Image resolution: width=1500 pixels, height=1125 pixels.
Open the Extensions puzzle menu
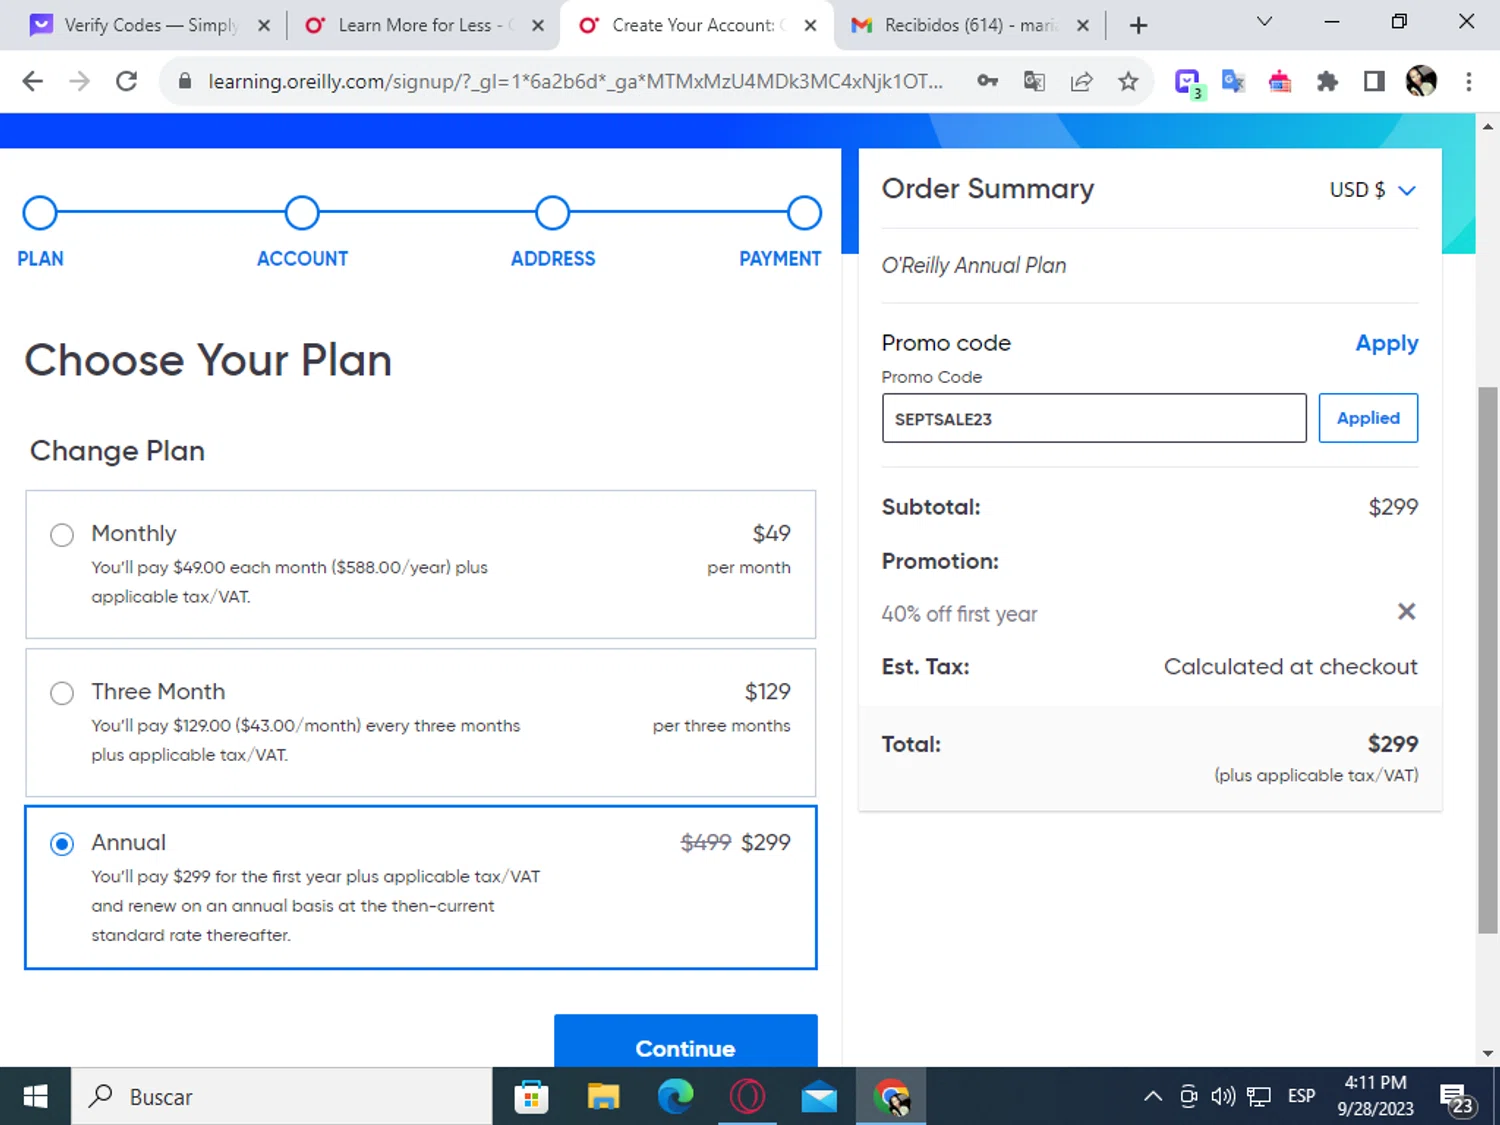pyautogui.click(x=1327, y=82)
